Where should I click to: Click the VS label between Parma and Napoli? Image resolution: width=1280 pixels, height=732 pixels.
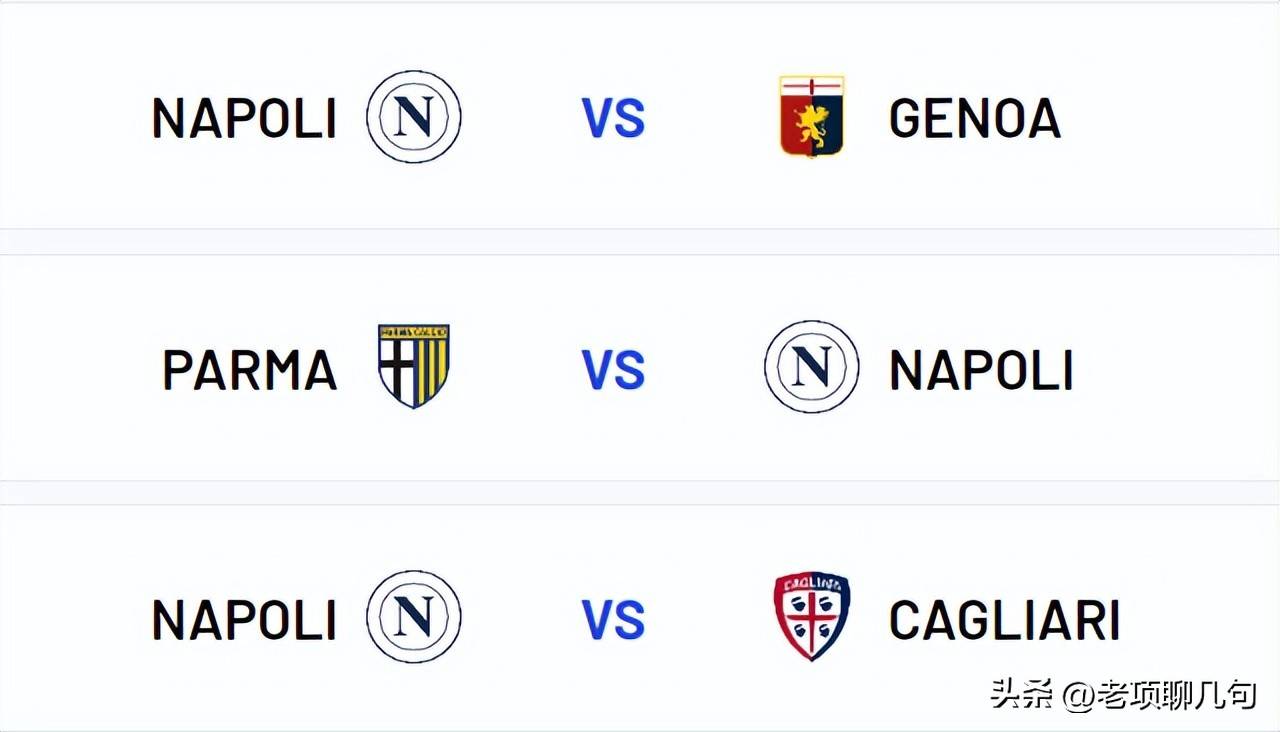tap(613, 370)
